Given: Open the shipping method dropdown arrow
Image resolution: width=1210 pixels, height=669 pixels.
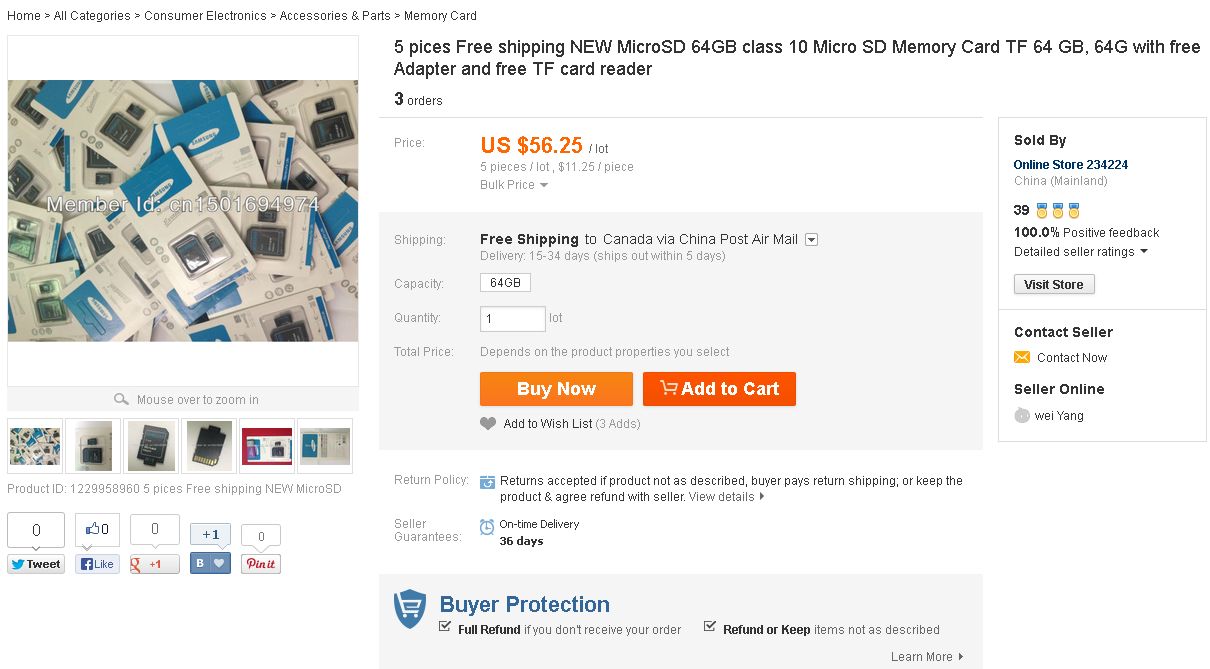Looking at the screenshot, I should (812, 239).
